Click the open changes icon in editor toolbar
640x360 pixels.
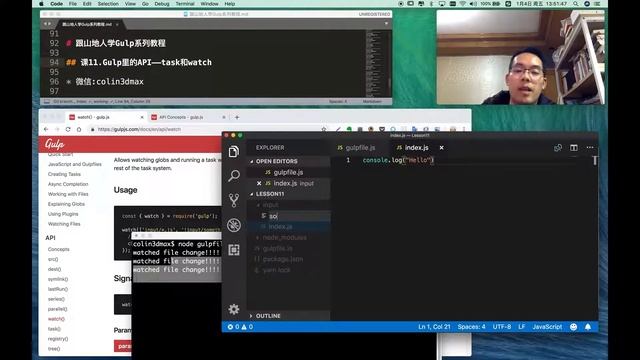point(558,147)
